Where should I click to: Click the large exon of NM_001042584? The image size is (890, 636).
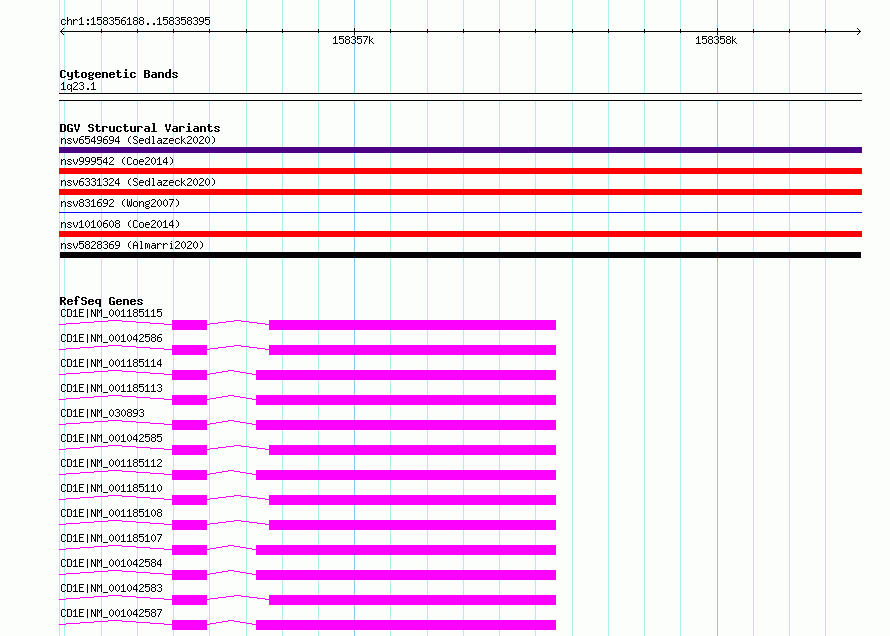(406, 575)
